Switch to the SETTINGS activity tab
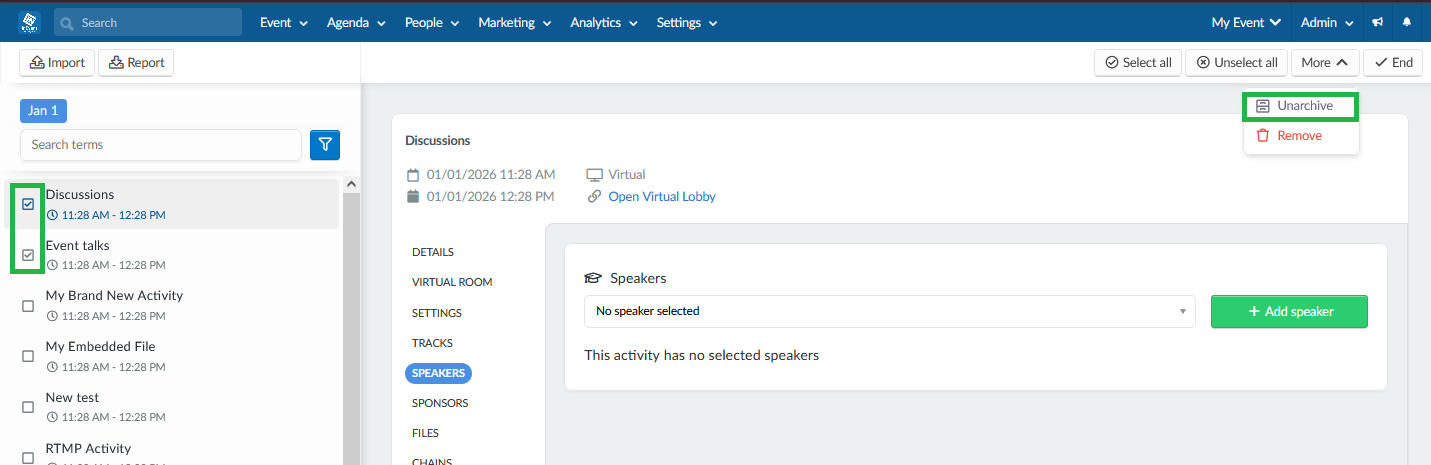Image resolution: width=1431 pixels, height=465 pixels. point(437,313)
